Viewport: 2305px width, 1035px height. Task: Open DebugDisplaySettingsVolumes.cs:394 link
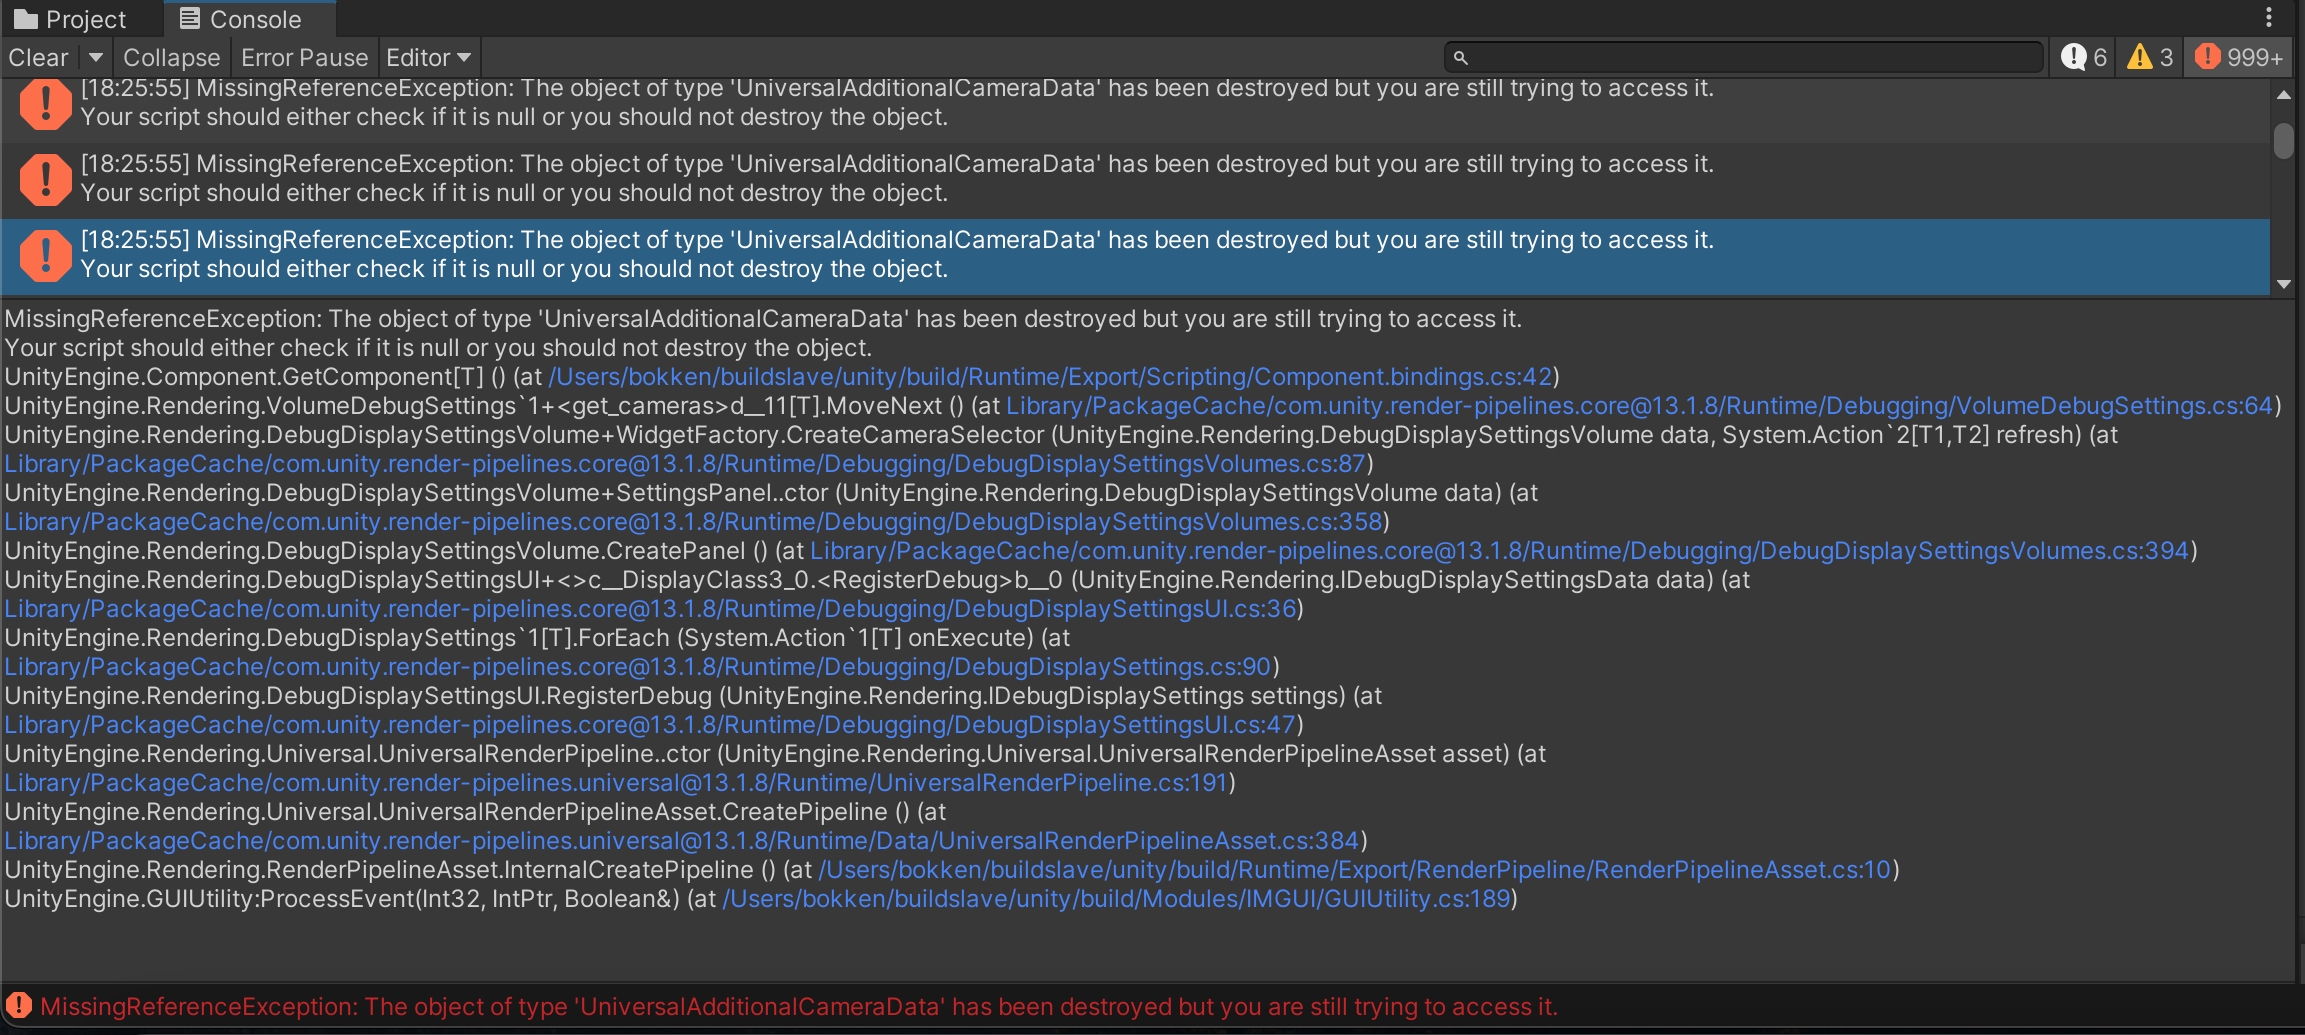pos(1500,551)
